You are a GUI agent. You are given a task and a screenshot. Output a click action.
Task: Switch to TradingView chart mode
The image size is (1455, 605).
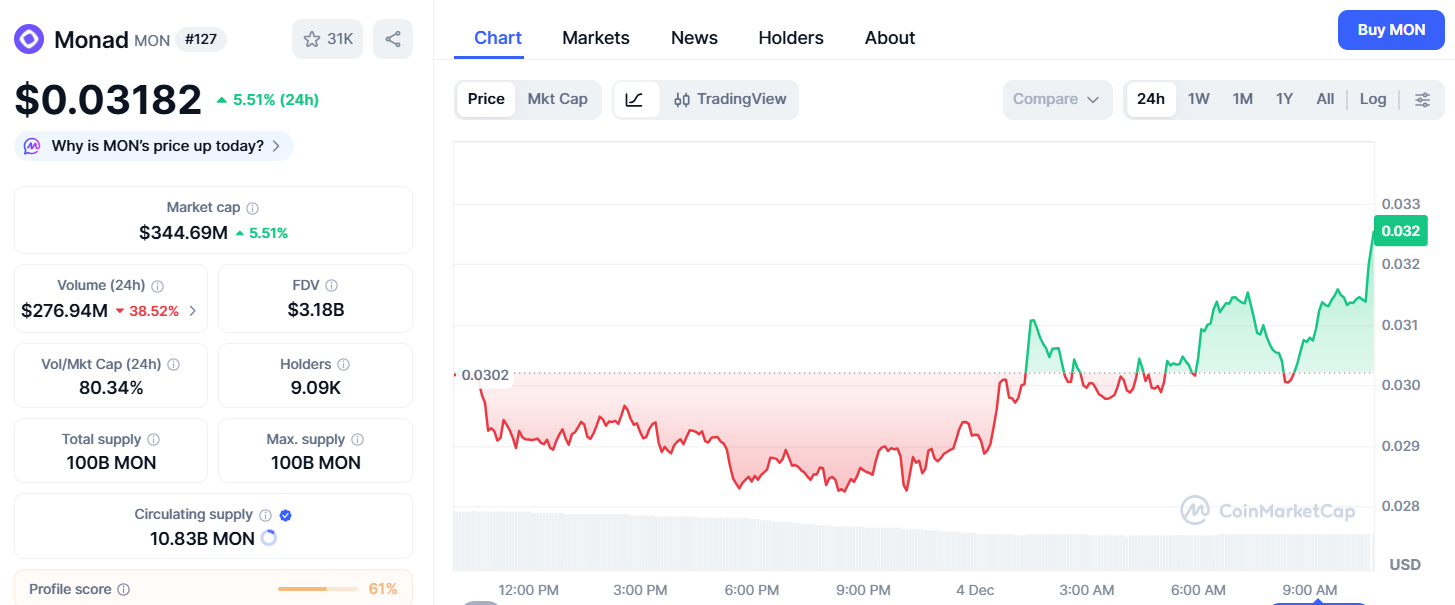point(730,99)
